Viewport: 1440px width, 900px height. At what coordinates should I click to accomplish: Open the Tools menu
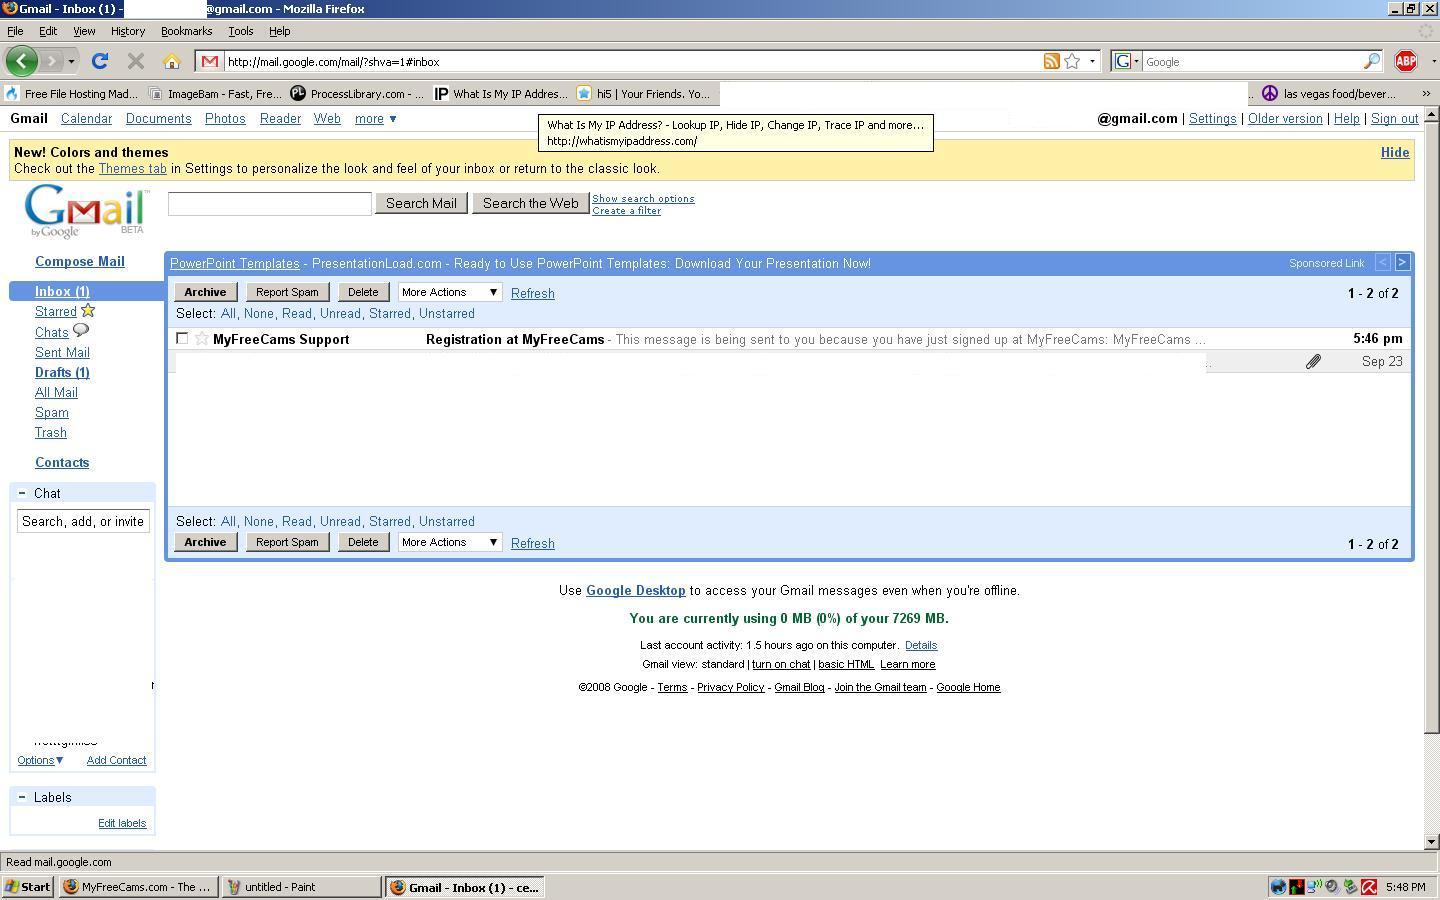point(241,31)
